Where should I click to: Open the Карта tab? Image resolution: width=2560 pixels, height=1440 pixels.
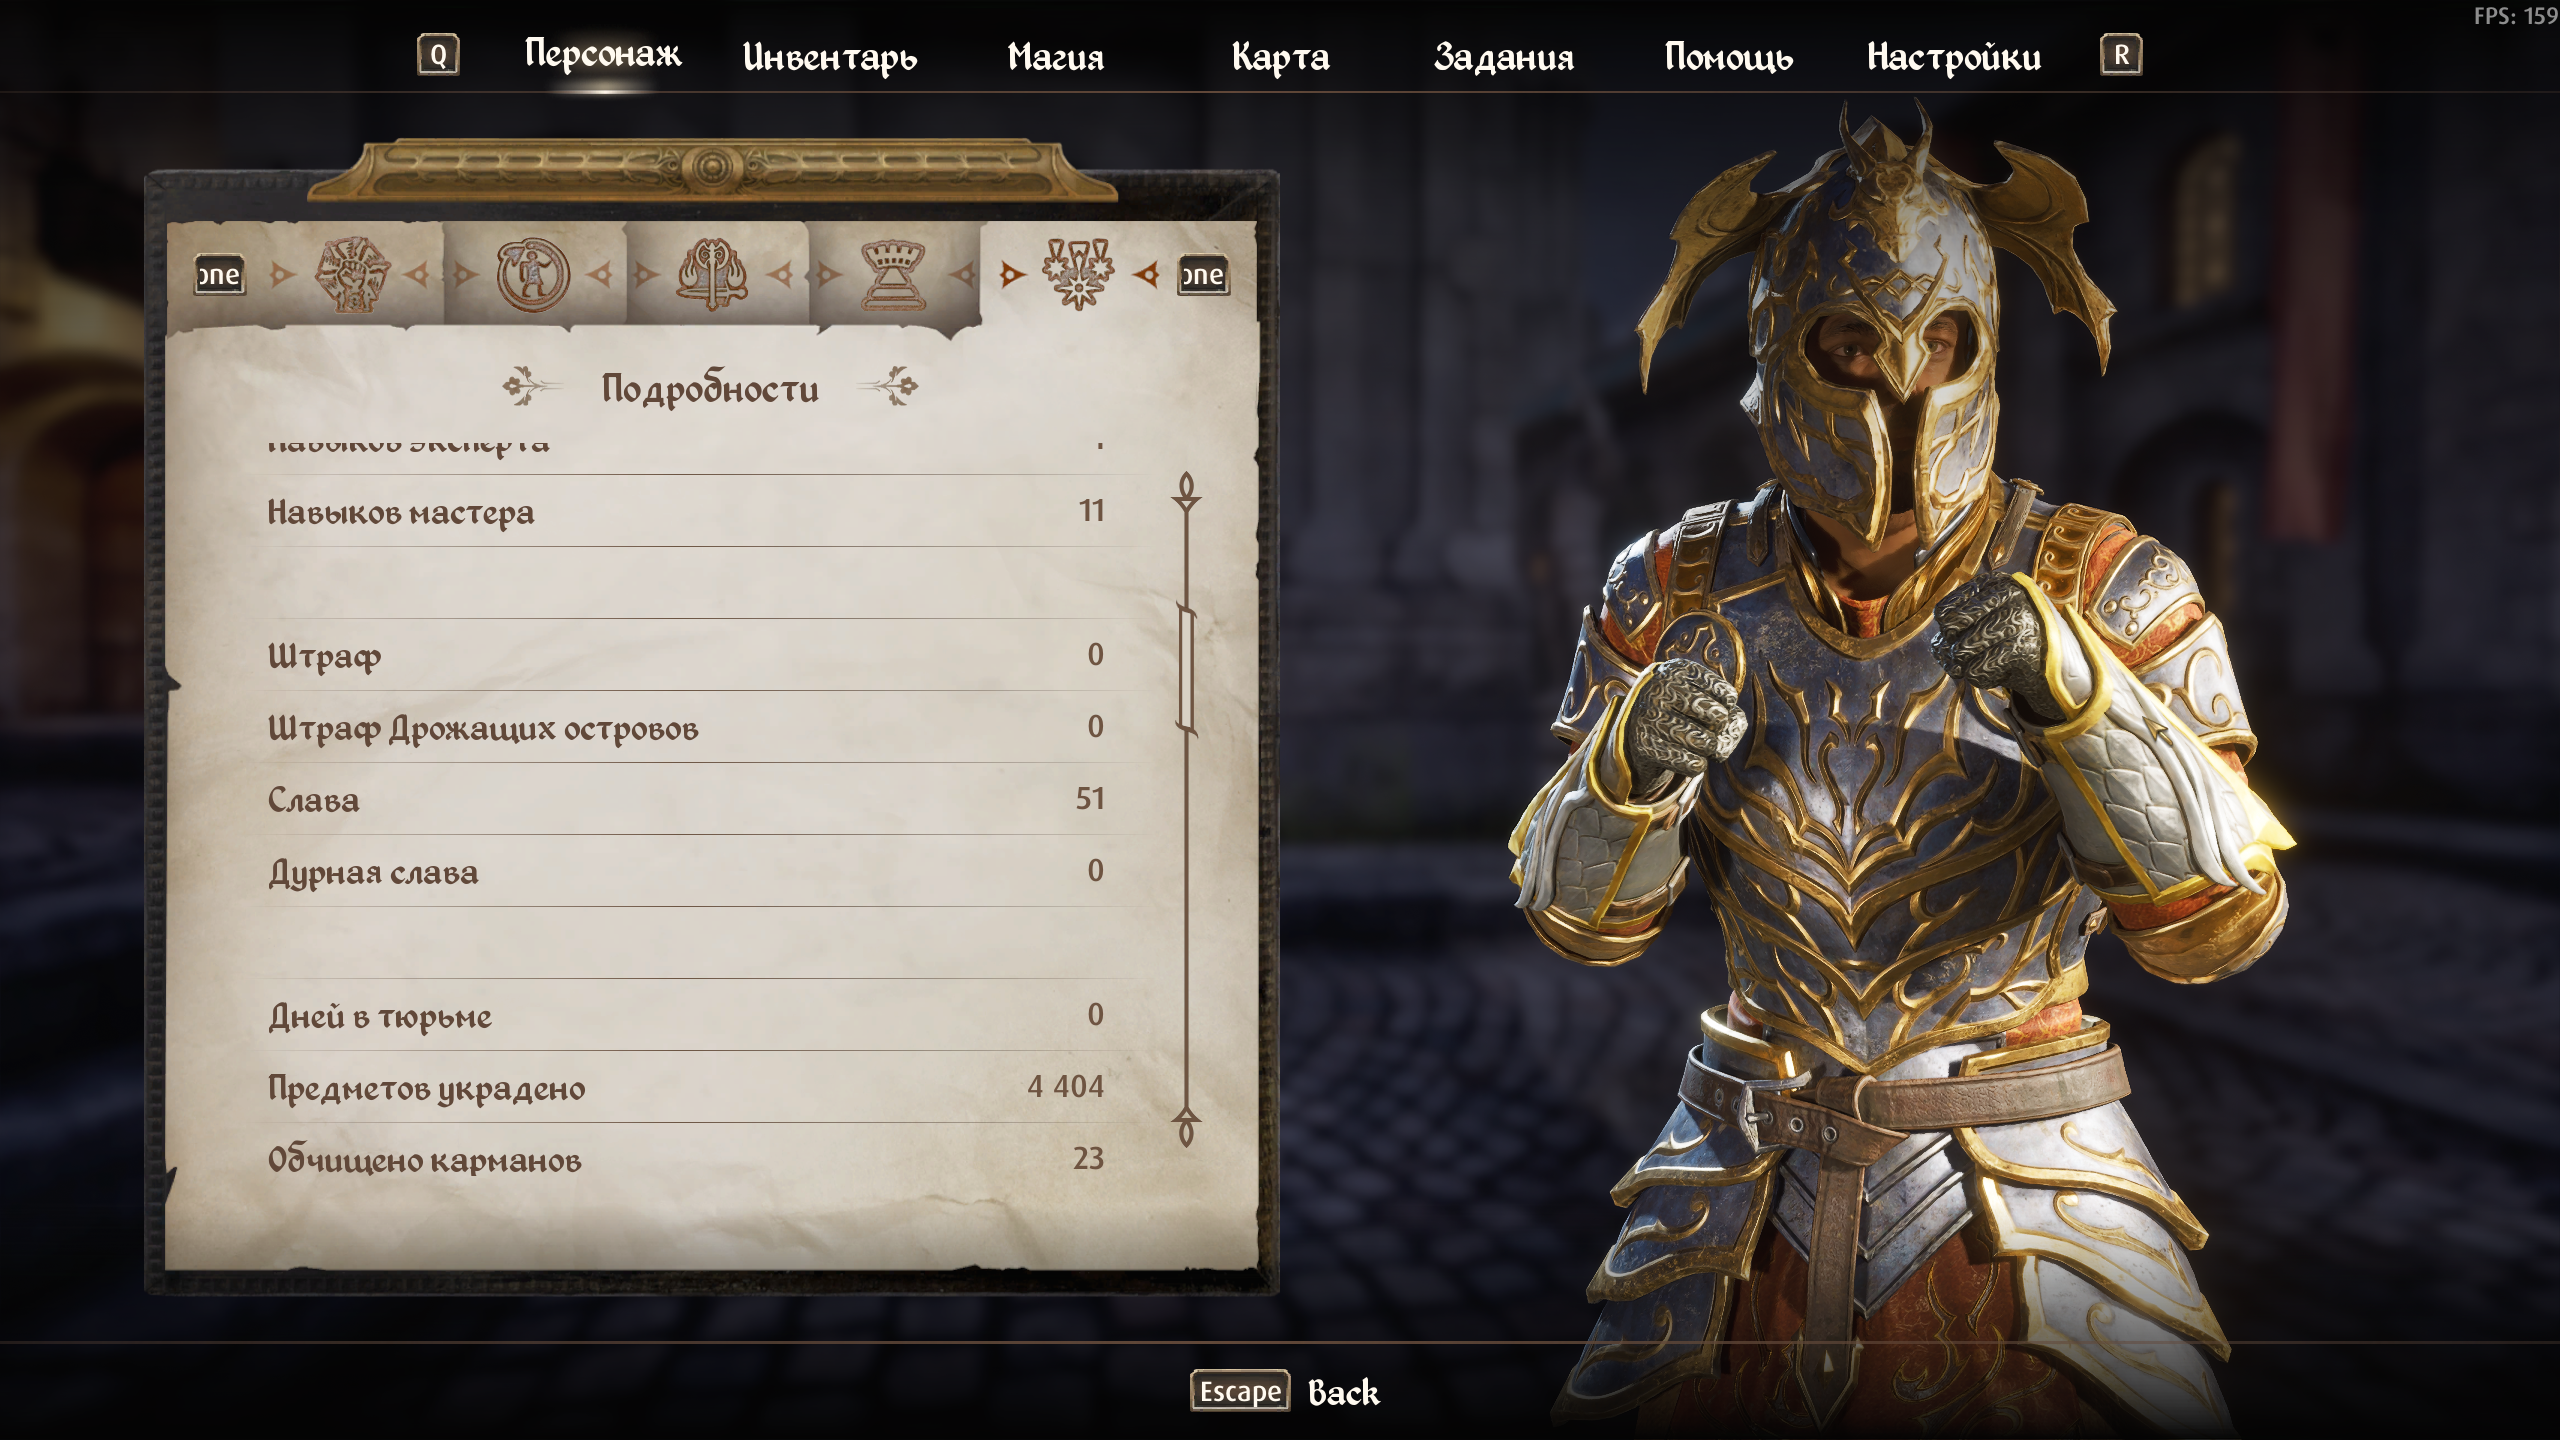coord(1281,57)
